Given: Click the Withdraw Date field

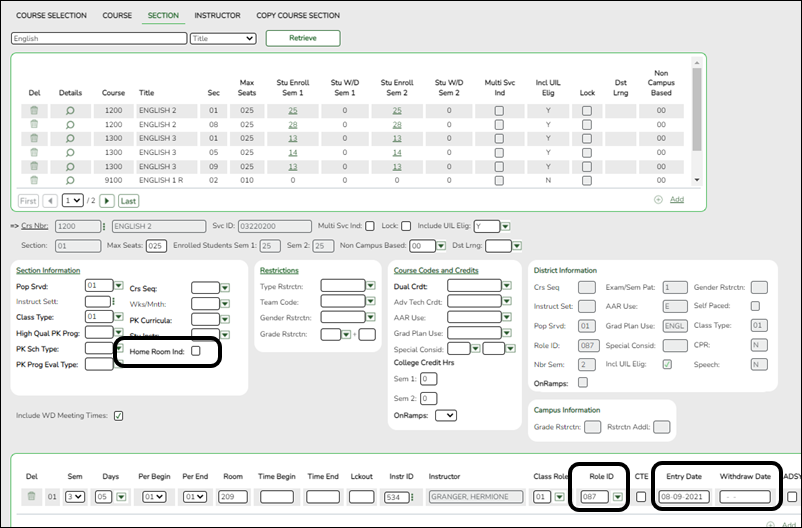Looking at the screenshot, I should pyautogui.click(x=745, y=497).
